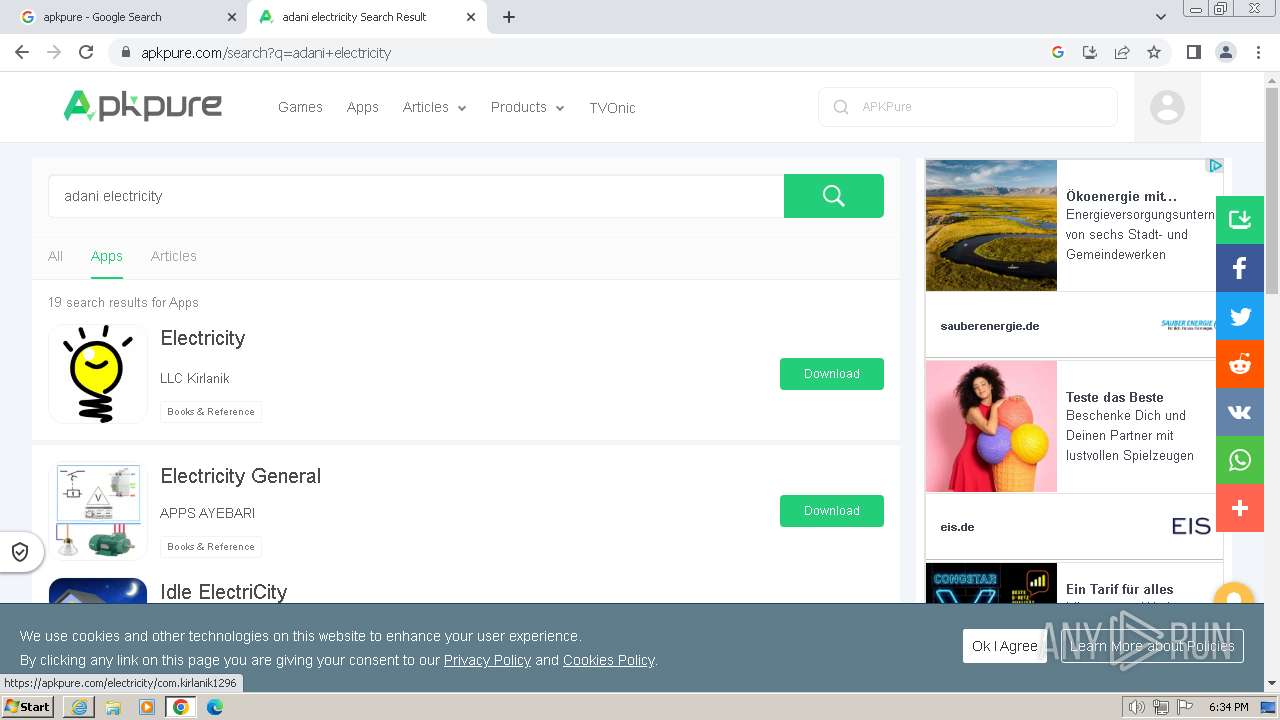Download the Electricity General app

pyautogui.click(x=832, y=511)
